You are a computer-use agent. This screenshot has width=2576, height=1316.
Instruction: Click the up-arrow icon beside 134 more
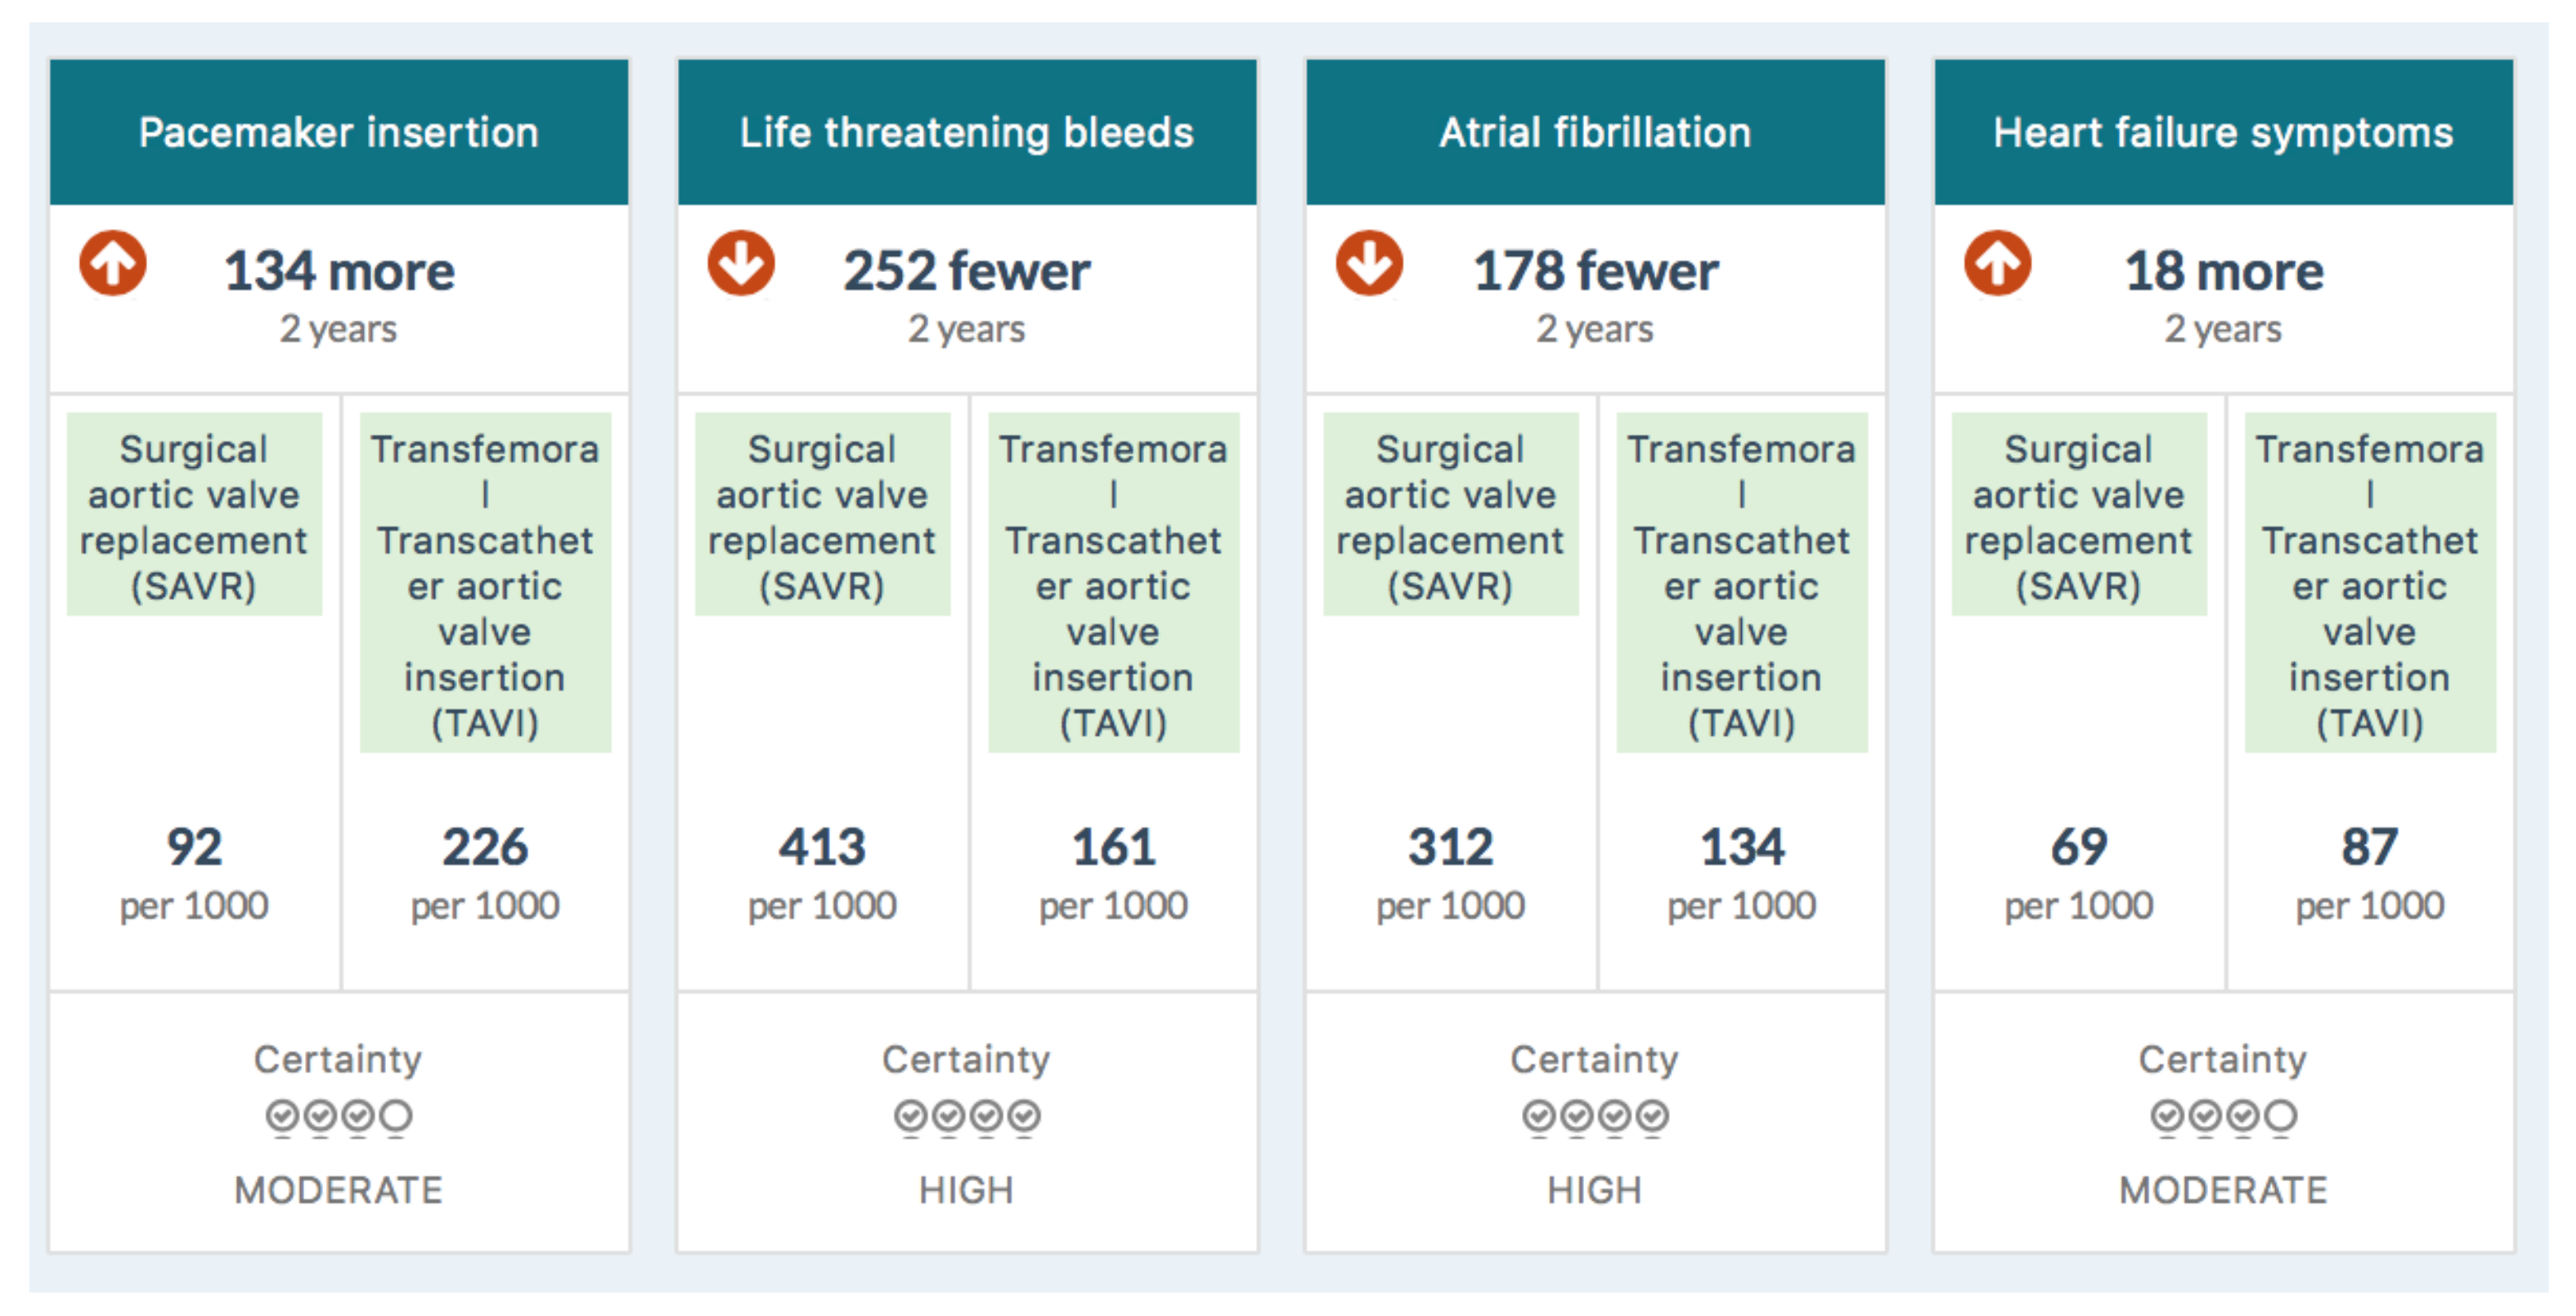113,264
